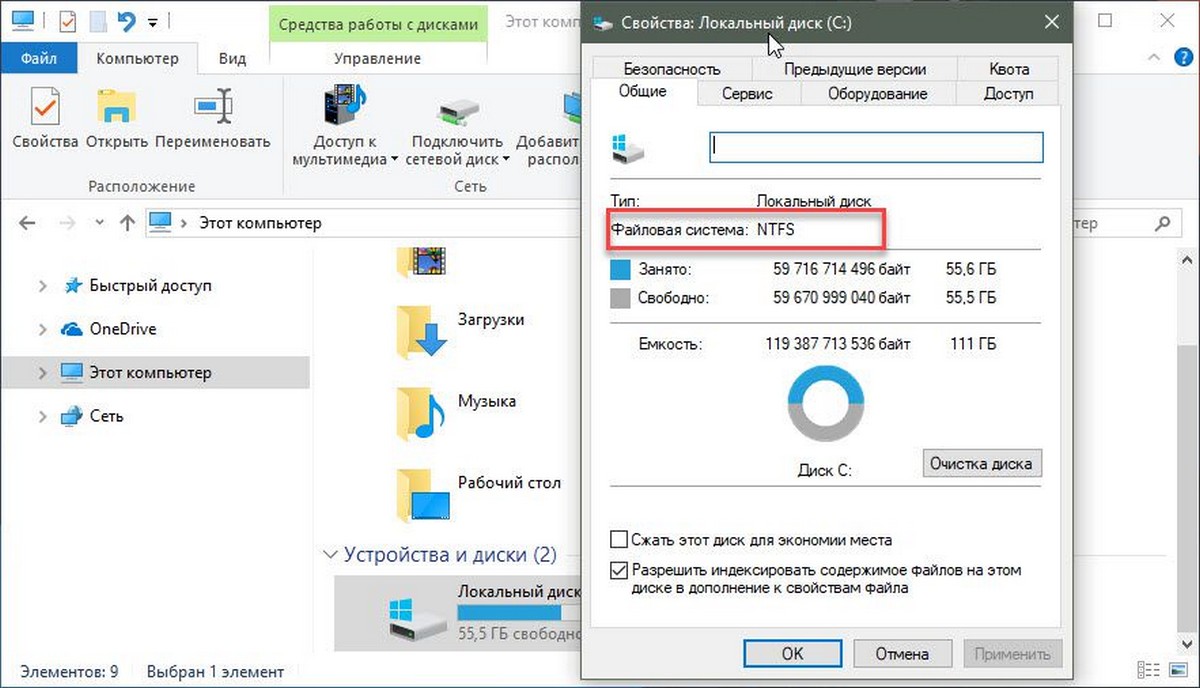Open the Downloads (Загрузки) folder icon

pyautogui.click(x=422, y=331)
